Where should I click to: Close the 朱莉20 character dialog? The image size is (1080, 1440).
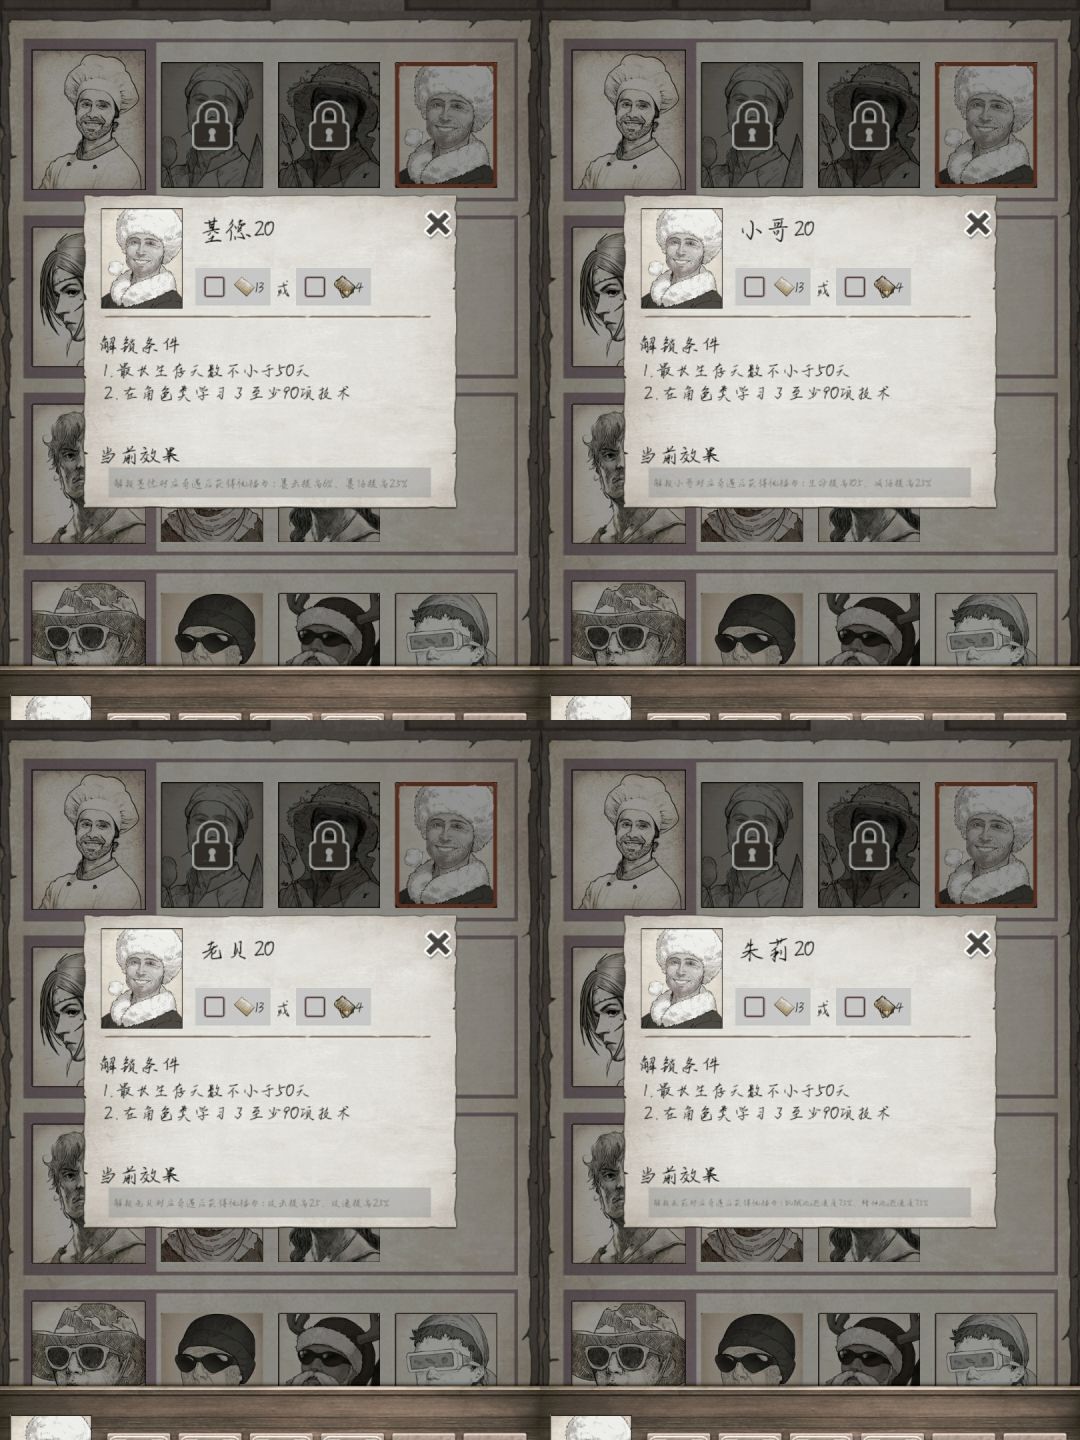pos(977,943)
